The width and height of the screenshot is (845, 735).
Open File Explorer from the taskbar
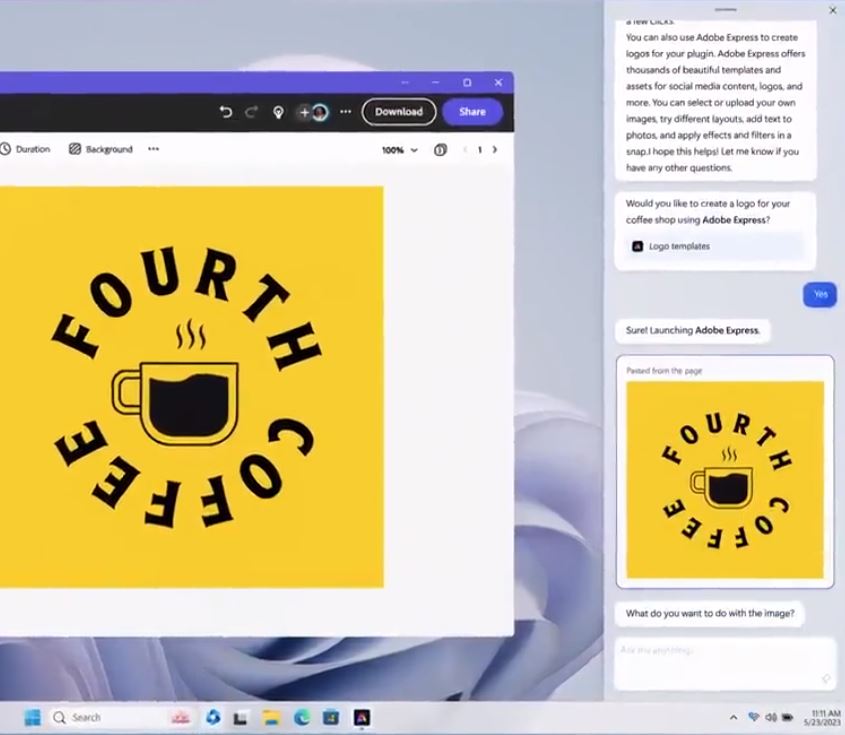(x=271, y=717)
